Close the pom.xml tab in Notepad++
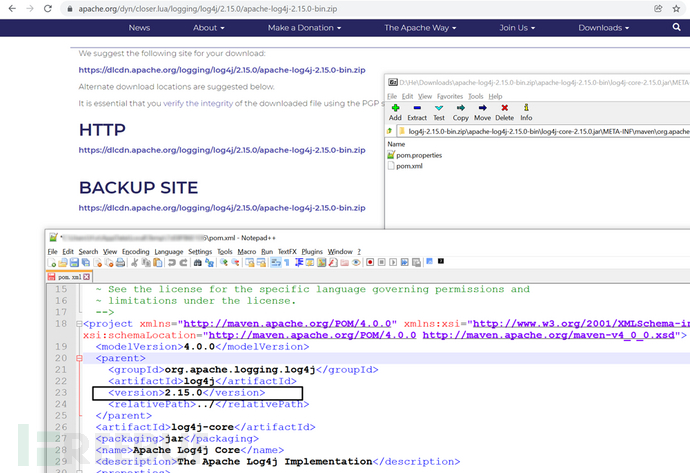 [x=87, y=276]
